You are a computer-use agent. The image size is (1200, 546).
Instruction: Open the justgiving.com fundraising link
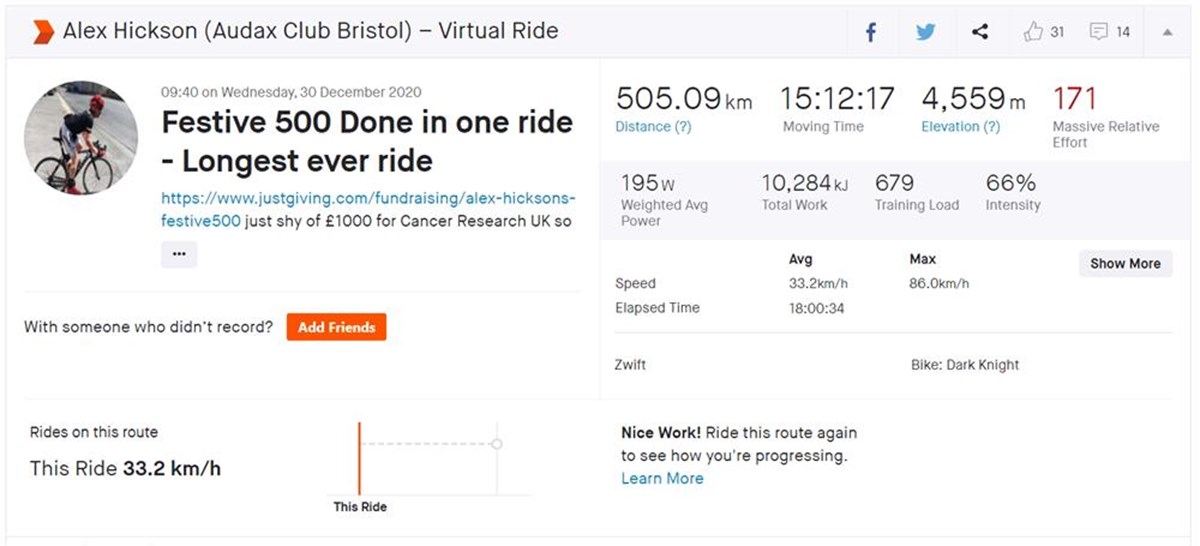(367, 198)
